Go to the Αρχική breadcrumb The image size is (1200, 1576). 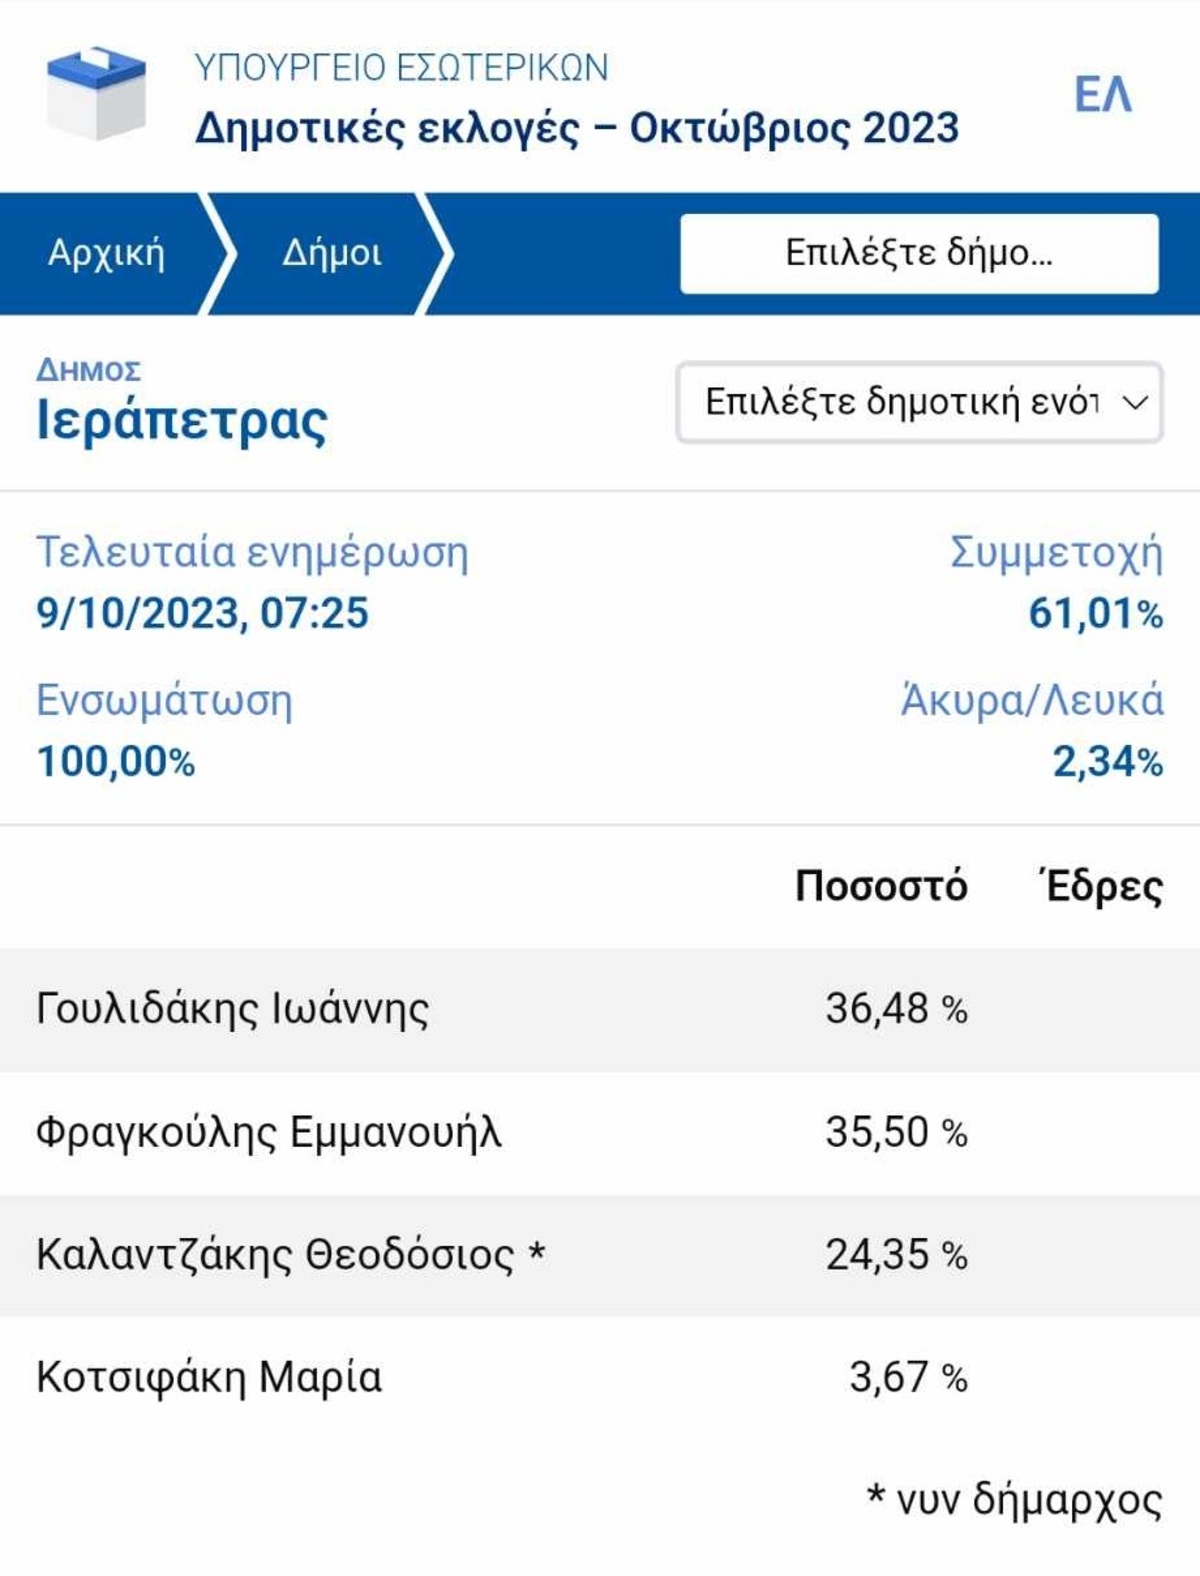(106, 253)
